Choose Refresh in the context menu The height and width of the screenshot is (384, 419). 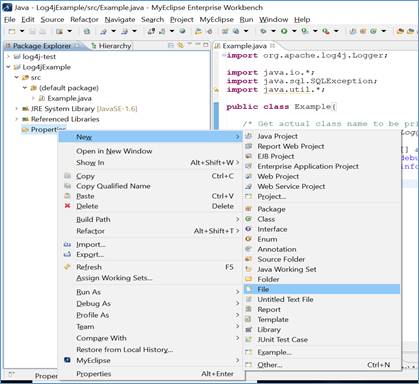tap(152, 267)
